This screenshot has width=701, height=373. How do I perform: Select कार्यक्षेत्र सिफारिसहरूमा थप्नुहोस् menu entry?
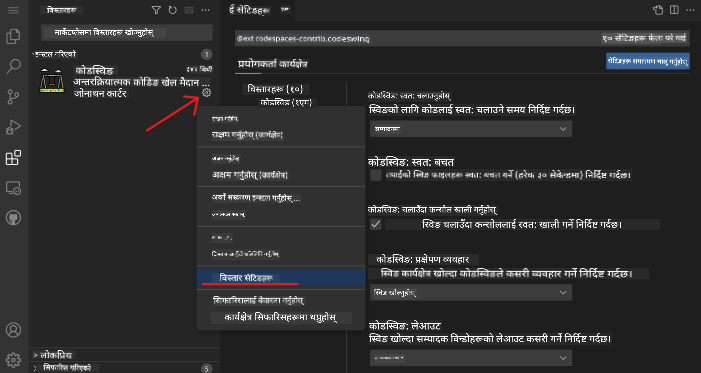[281, 318]
